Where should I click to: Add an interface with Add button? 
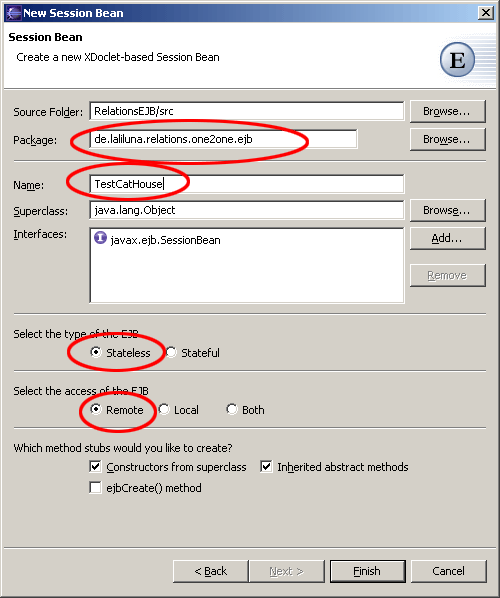pyautogui.click(x=448, y=238)
